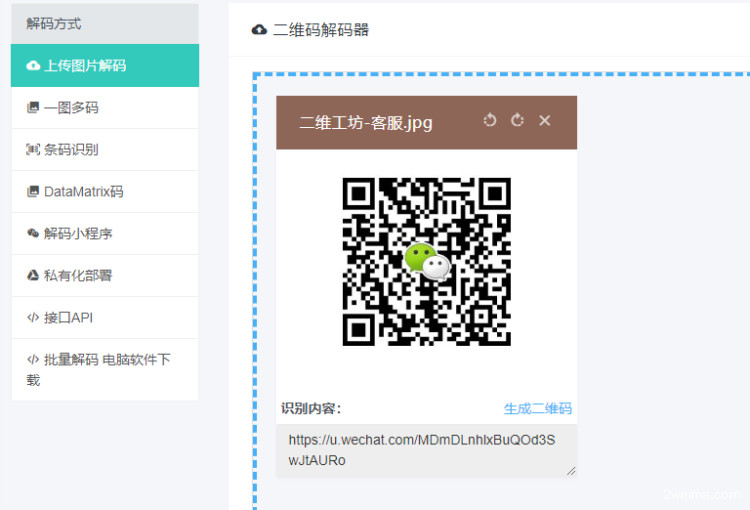Click the 识别内容 label

click(311, 408)
